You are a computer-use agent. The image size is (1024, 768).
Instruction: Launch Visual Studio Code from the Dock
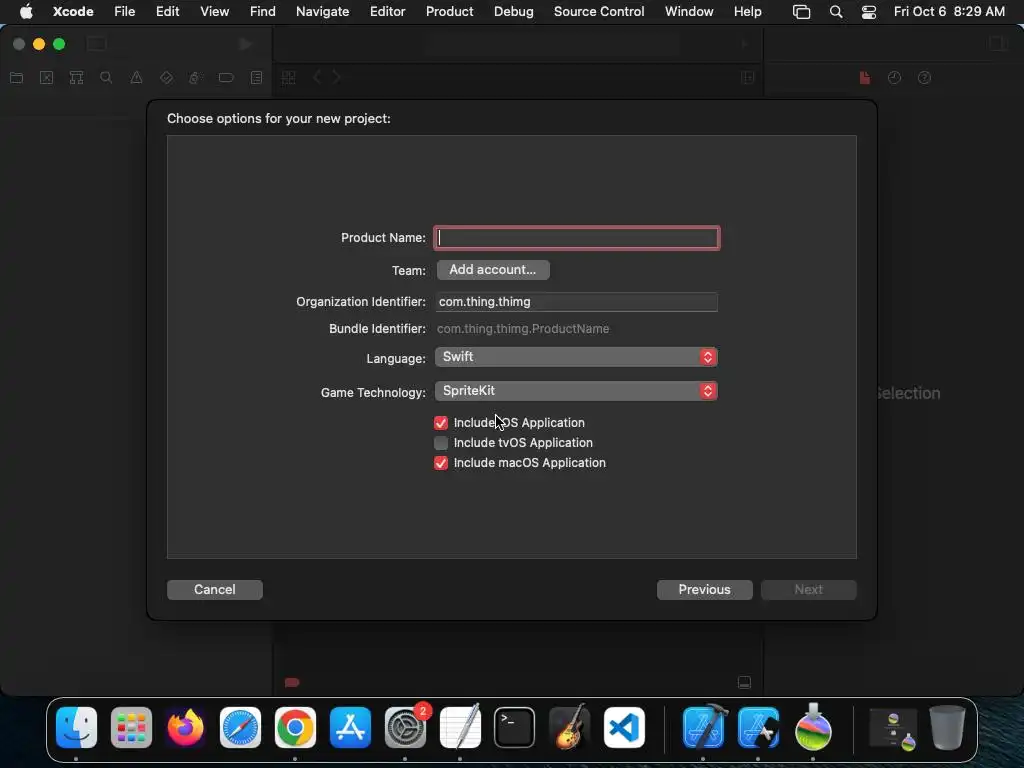click(624, 728)
